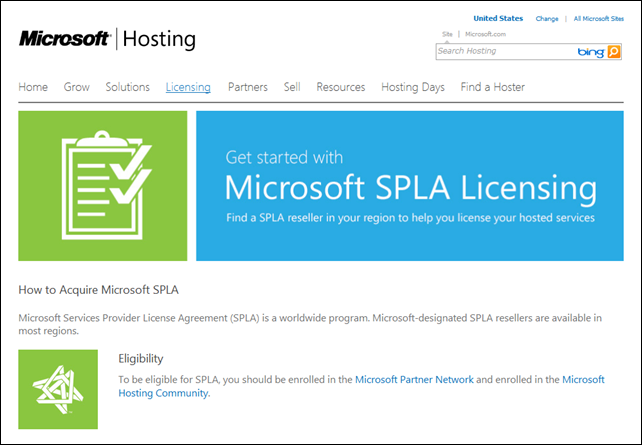642x445 pixels.
Task: Open the Resources navigation item
Action: click(341, 87)
